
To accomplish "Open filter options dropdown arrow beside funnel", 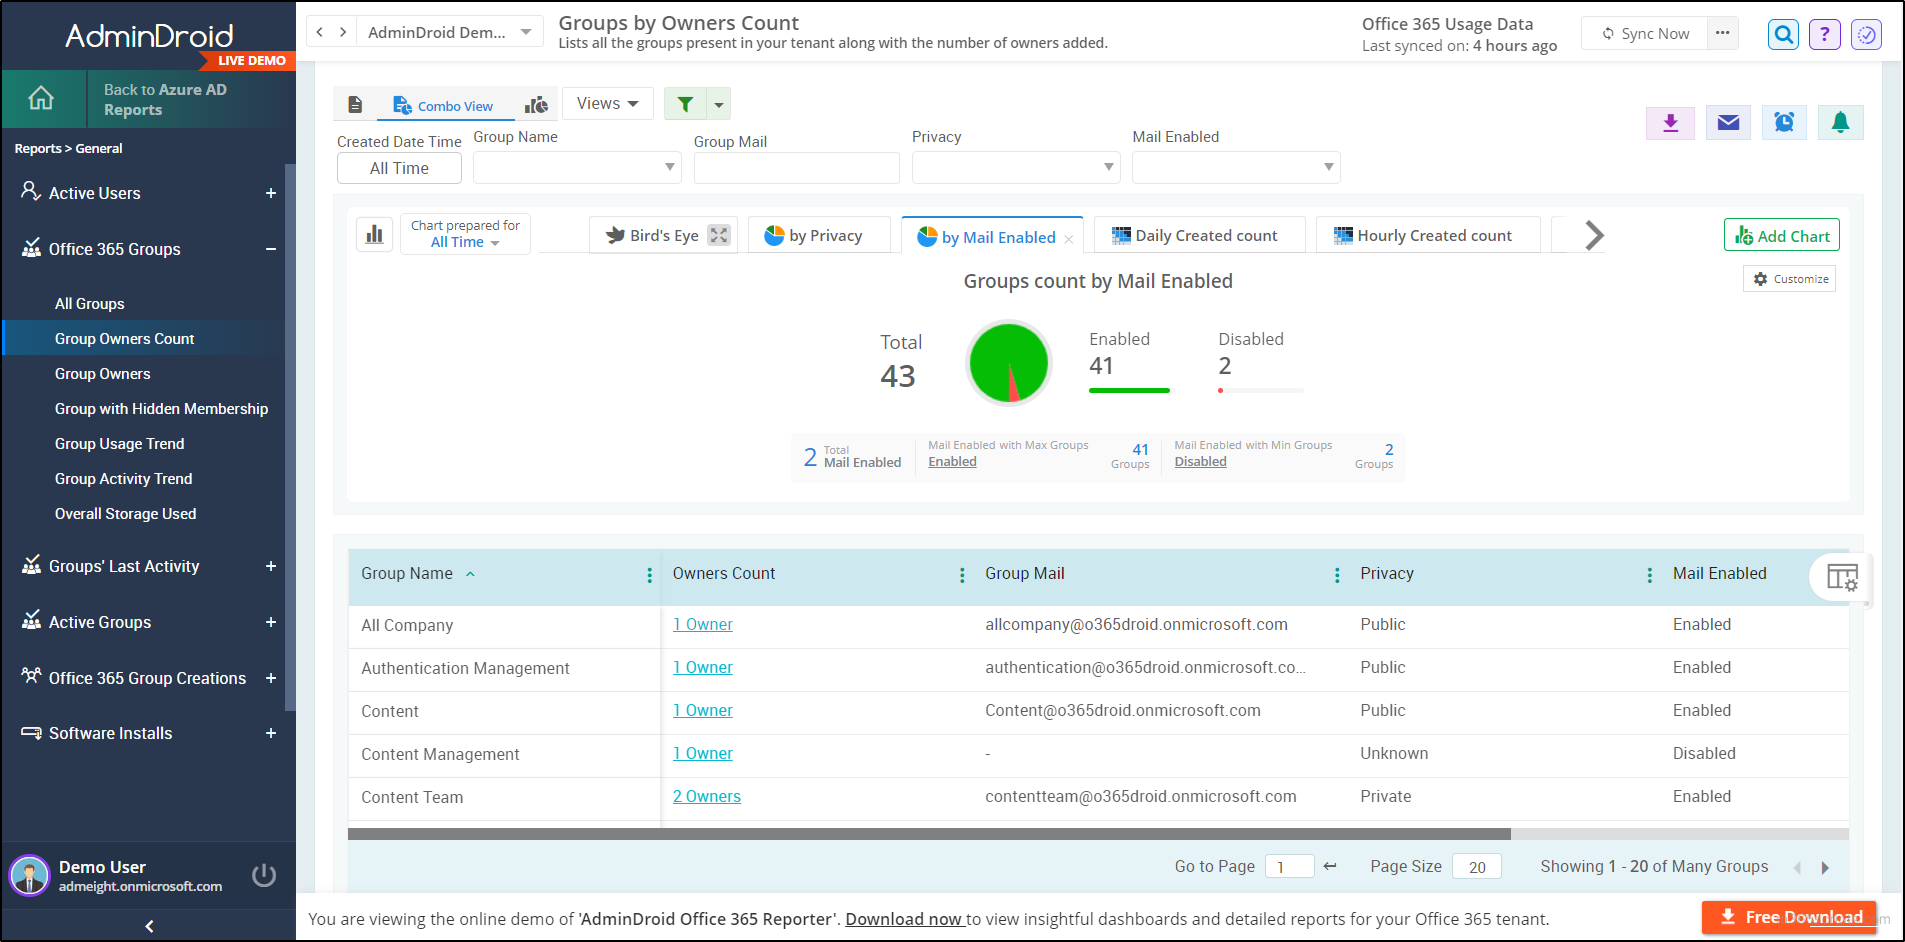I will pyautogui.click(x=719, y=104).
